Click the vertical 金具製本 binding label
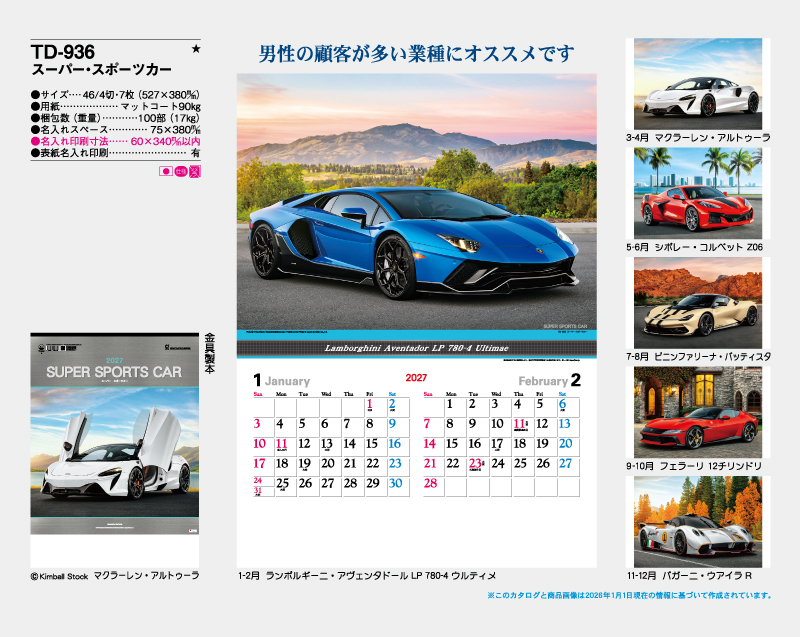800x637 pixels. pos(210,353)
